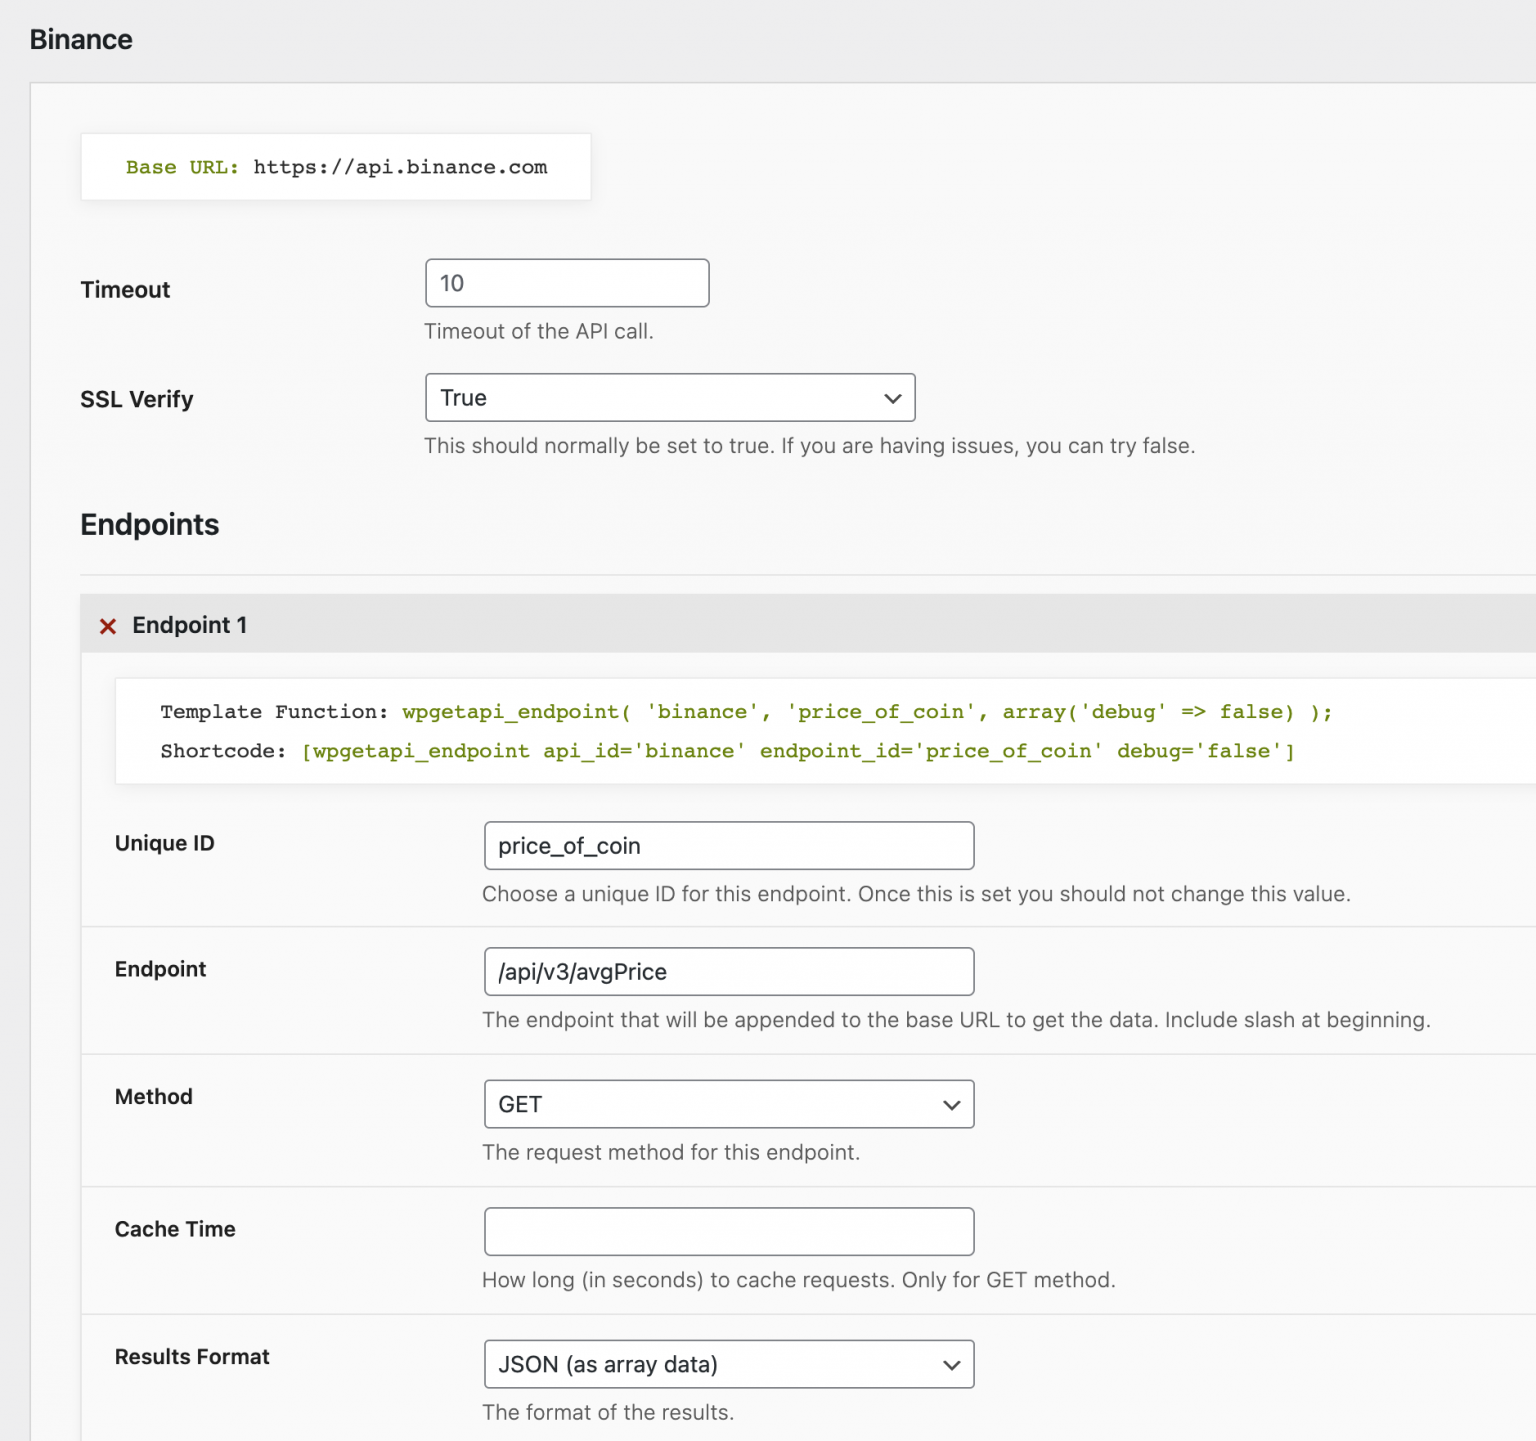Image resolution: width=1536 pixels, height=1441 pixels.
Task: Click the Method dropdown chevron
Action: (950, 1104)
